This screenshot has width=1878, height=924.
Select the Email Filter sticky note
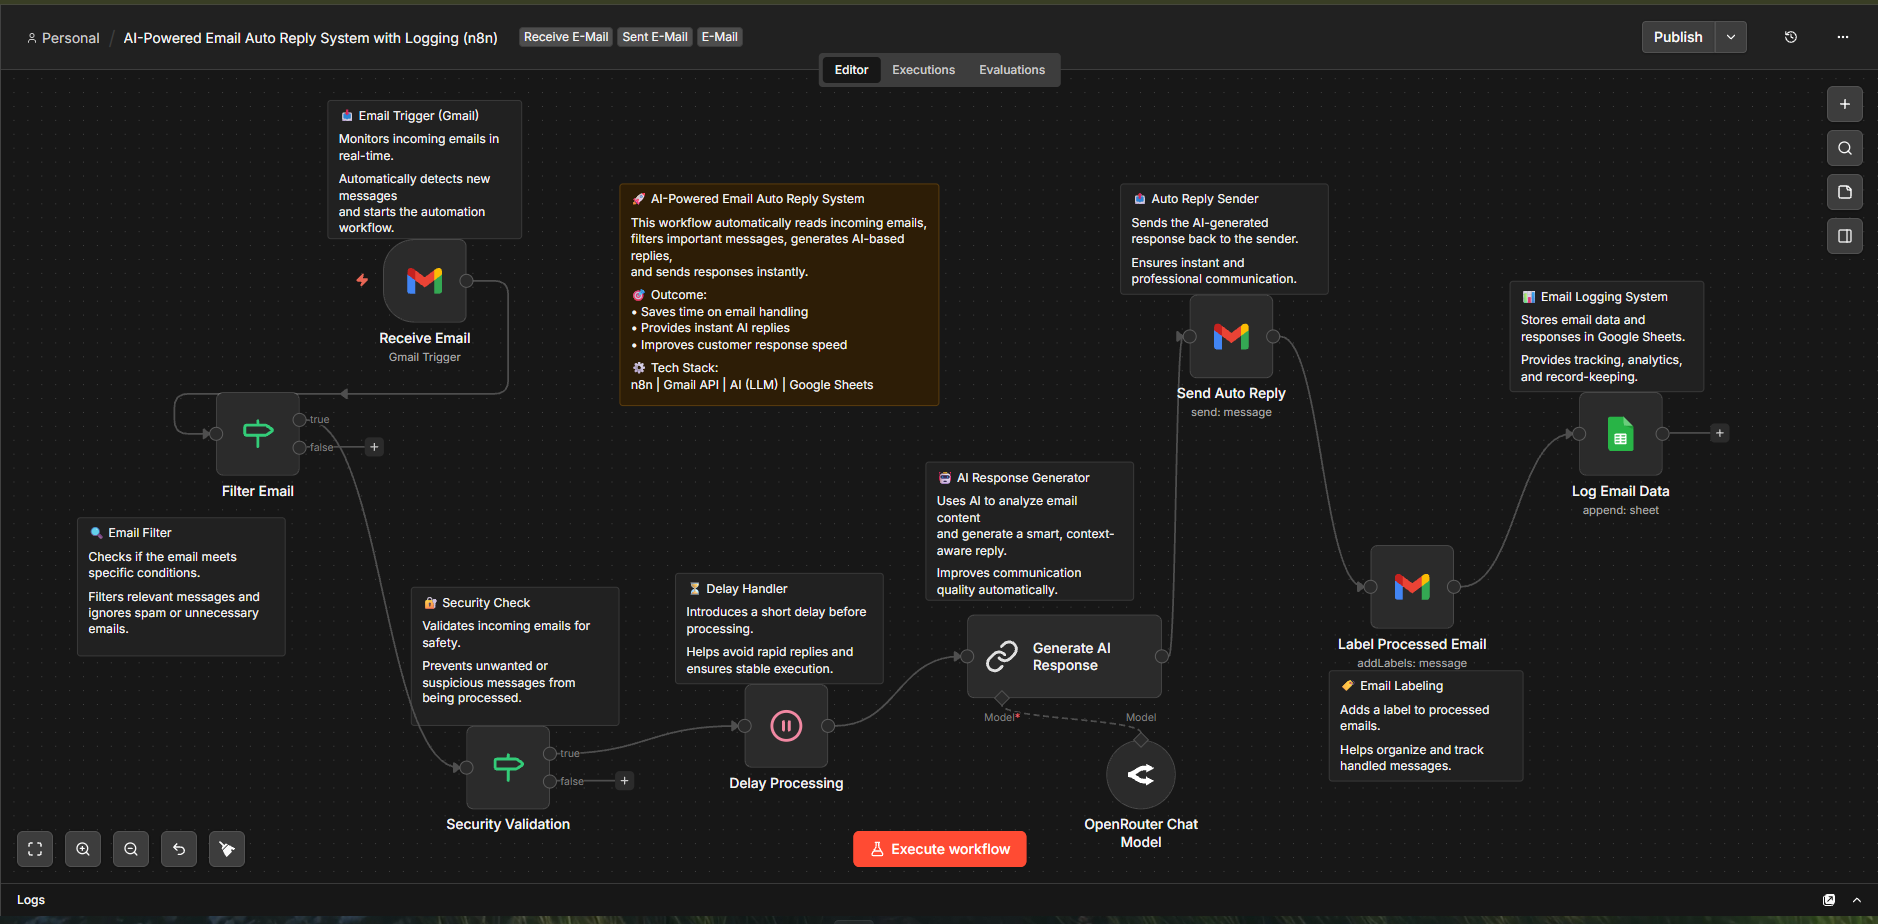(181, 586)
